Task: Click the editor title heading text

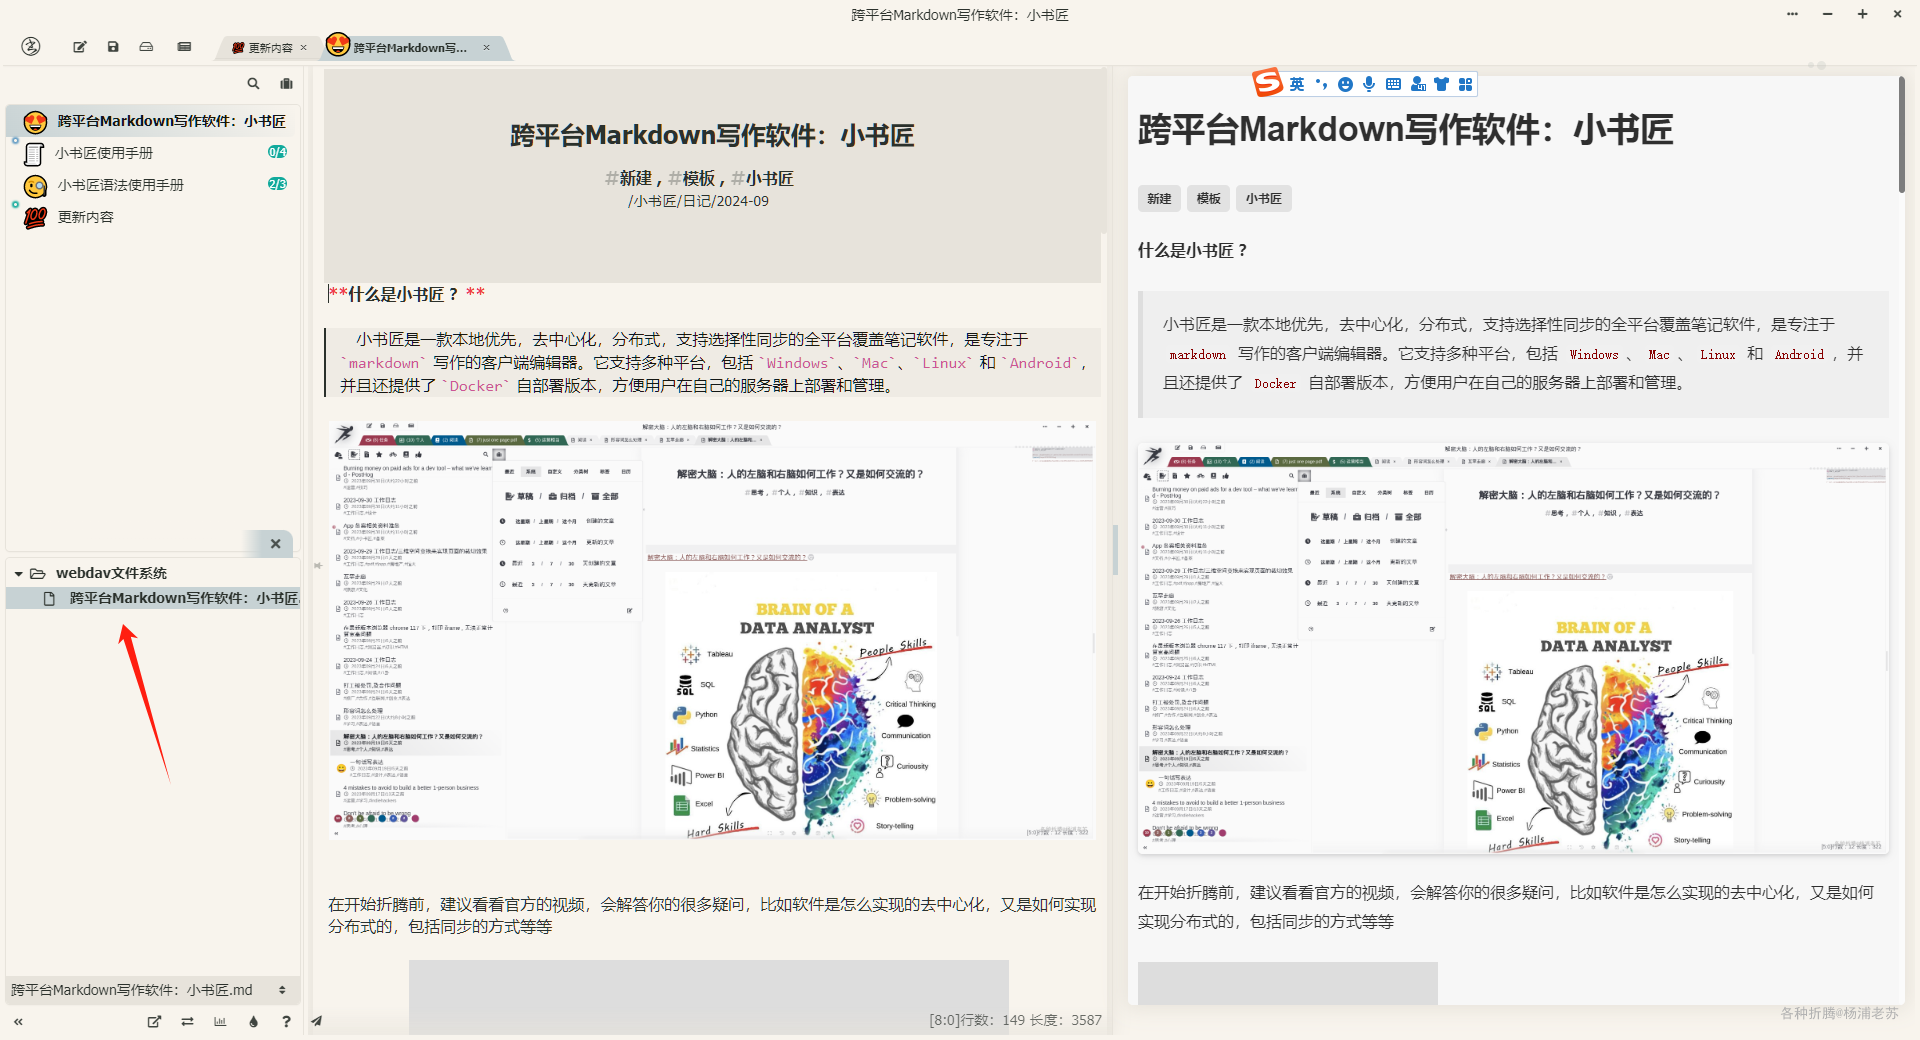Action: [x=712, y=136]
